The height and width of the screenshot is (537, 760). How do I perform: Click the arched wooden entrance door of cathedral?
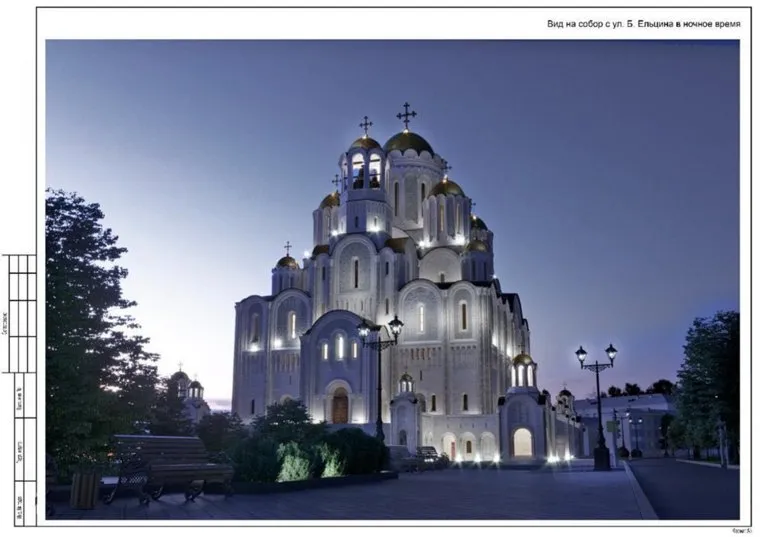pos(340,406)
